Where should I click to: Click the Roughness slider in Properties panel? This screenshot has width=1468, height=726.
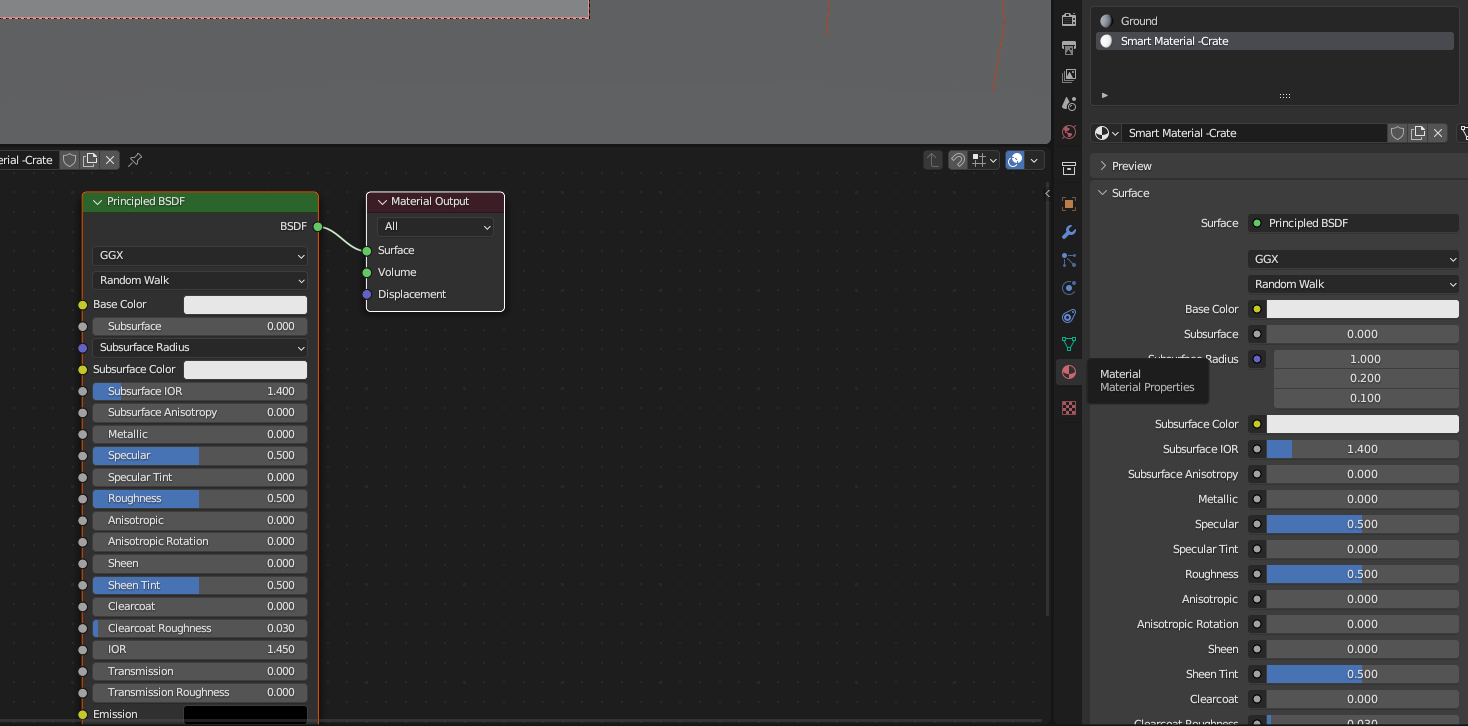(x=1362, y=574)
